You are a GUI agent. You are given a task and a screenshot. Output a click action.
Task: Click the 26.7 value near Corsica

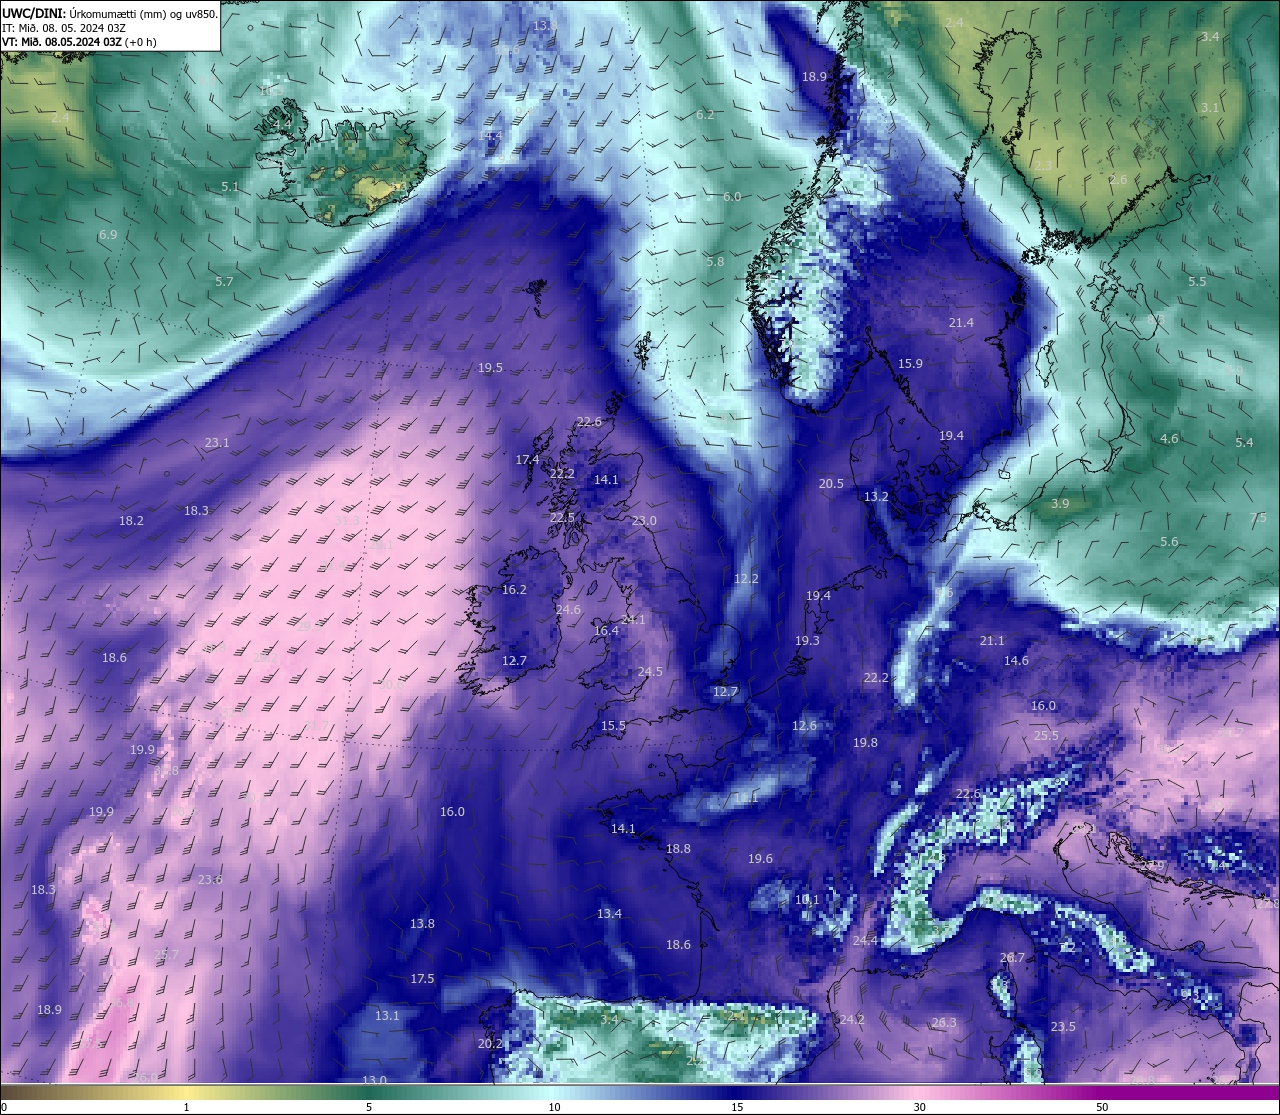[1012, 958]
